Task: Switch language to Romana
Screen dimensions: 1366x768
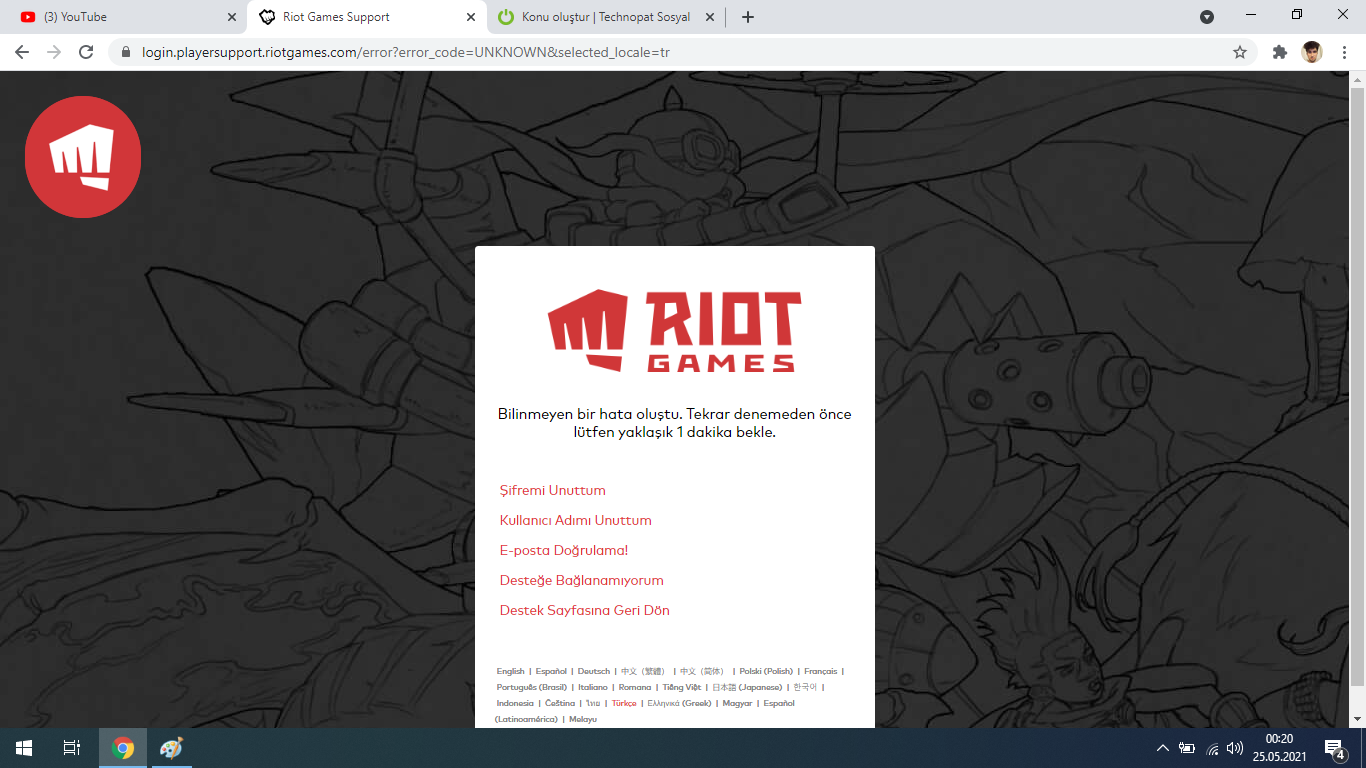Action: [635, 688]
